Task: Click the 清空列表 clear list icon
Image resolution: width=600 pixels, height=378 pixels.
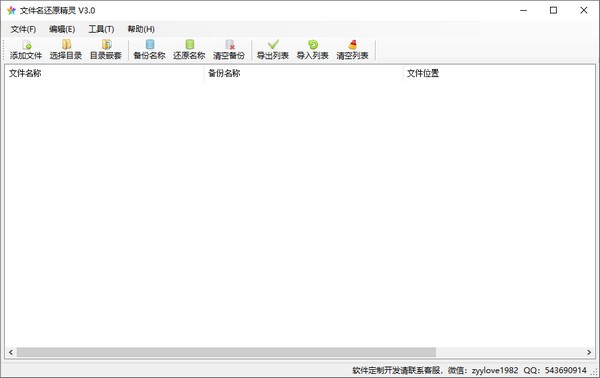Action: click(352, 50)
